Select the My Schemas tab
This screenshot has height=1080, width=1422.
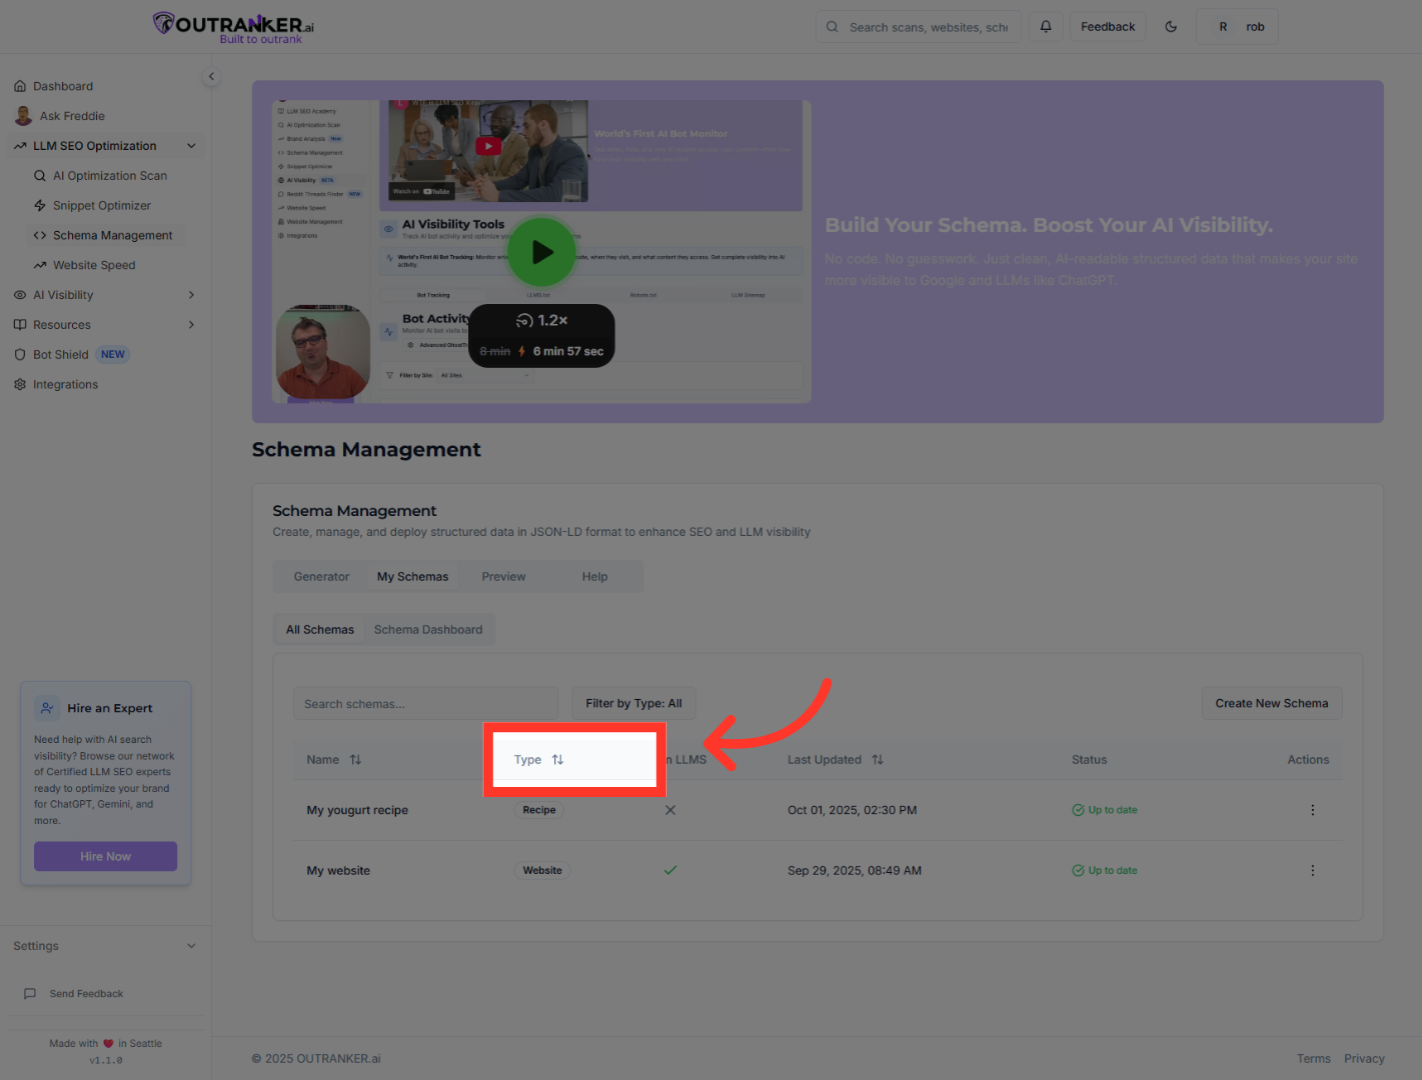click(x=412, y=577)
